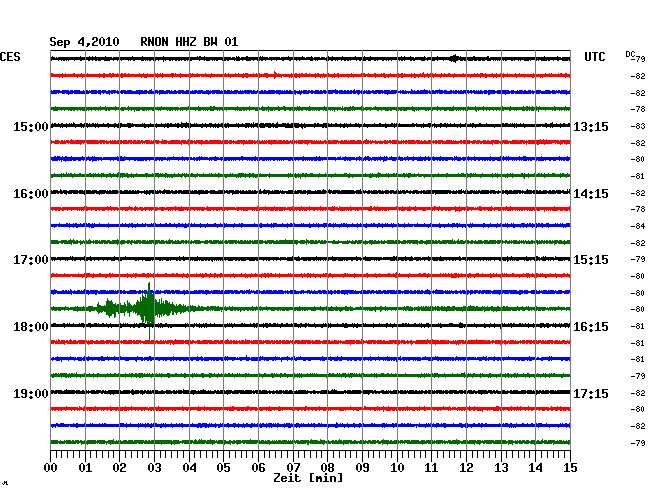Select the 15:15 UTC time label

[591, 260]
